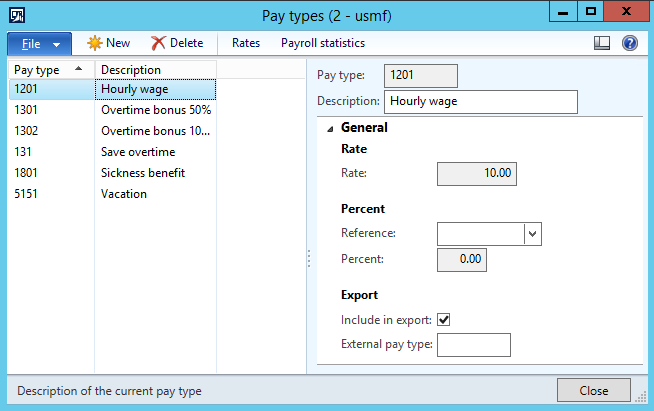
Task: Toggle the Include in export checkbox
Action: click(444, 320)
